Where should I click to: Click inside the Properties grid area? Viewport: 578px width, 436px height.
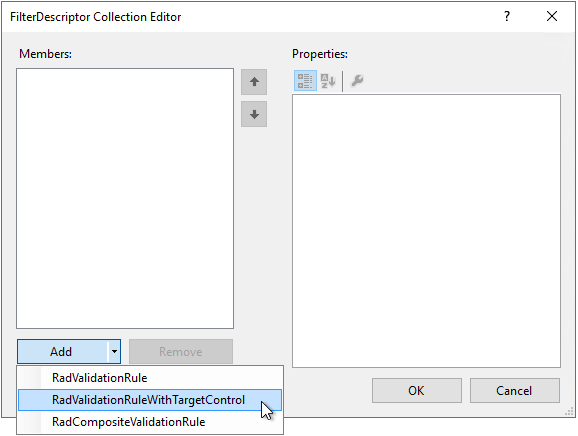426,231
